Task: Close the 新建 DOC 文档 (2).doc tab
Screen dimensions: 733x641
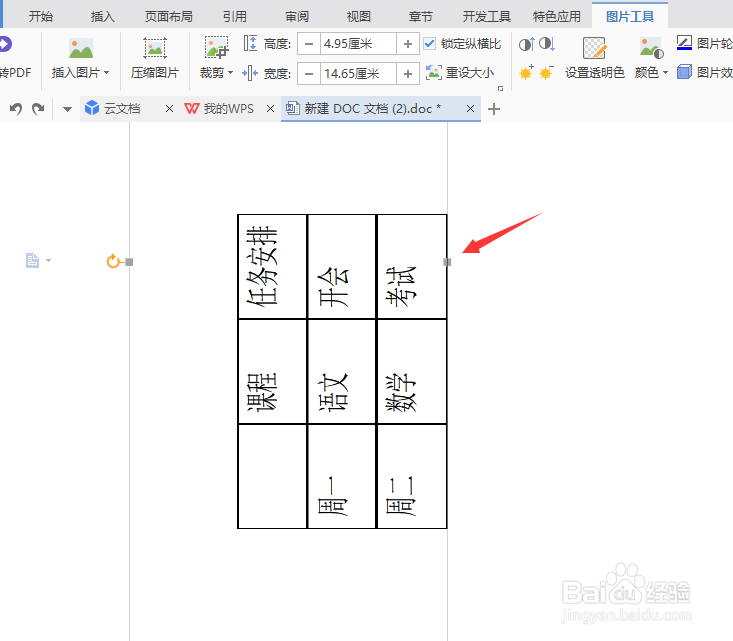Action: [470, 109]
